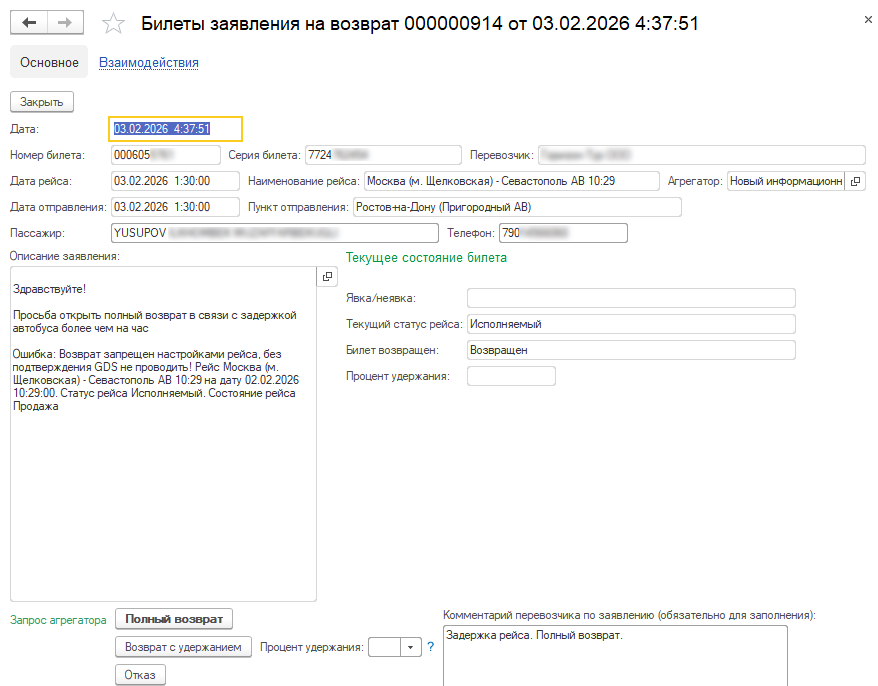Add document to favorites with star icon
The height and width of the screenshot is (686, 878).
tap(115, 24)
